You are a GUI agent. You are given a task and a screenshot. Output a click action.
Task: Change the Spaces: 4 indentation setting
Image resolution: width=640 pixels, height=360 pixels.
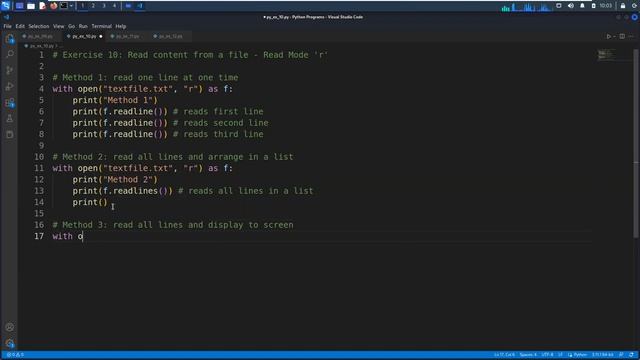click(x=528, y=355)
